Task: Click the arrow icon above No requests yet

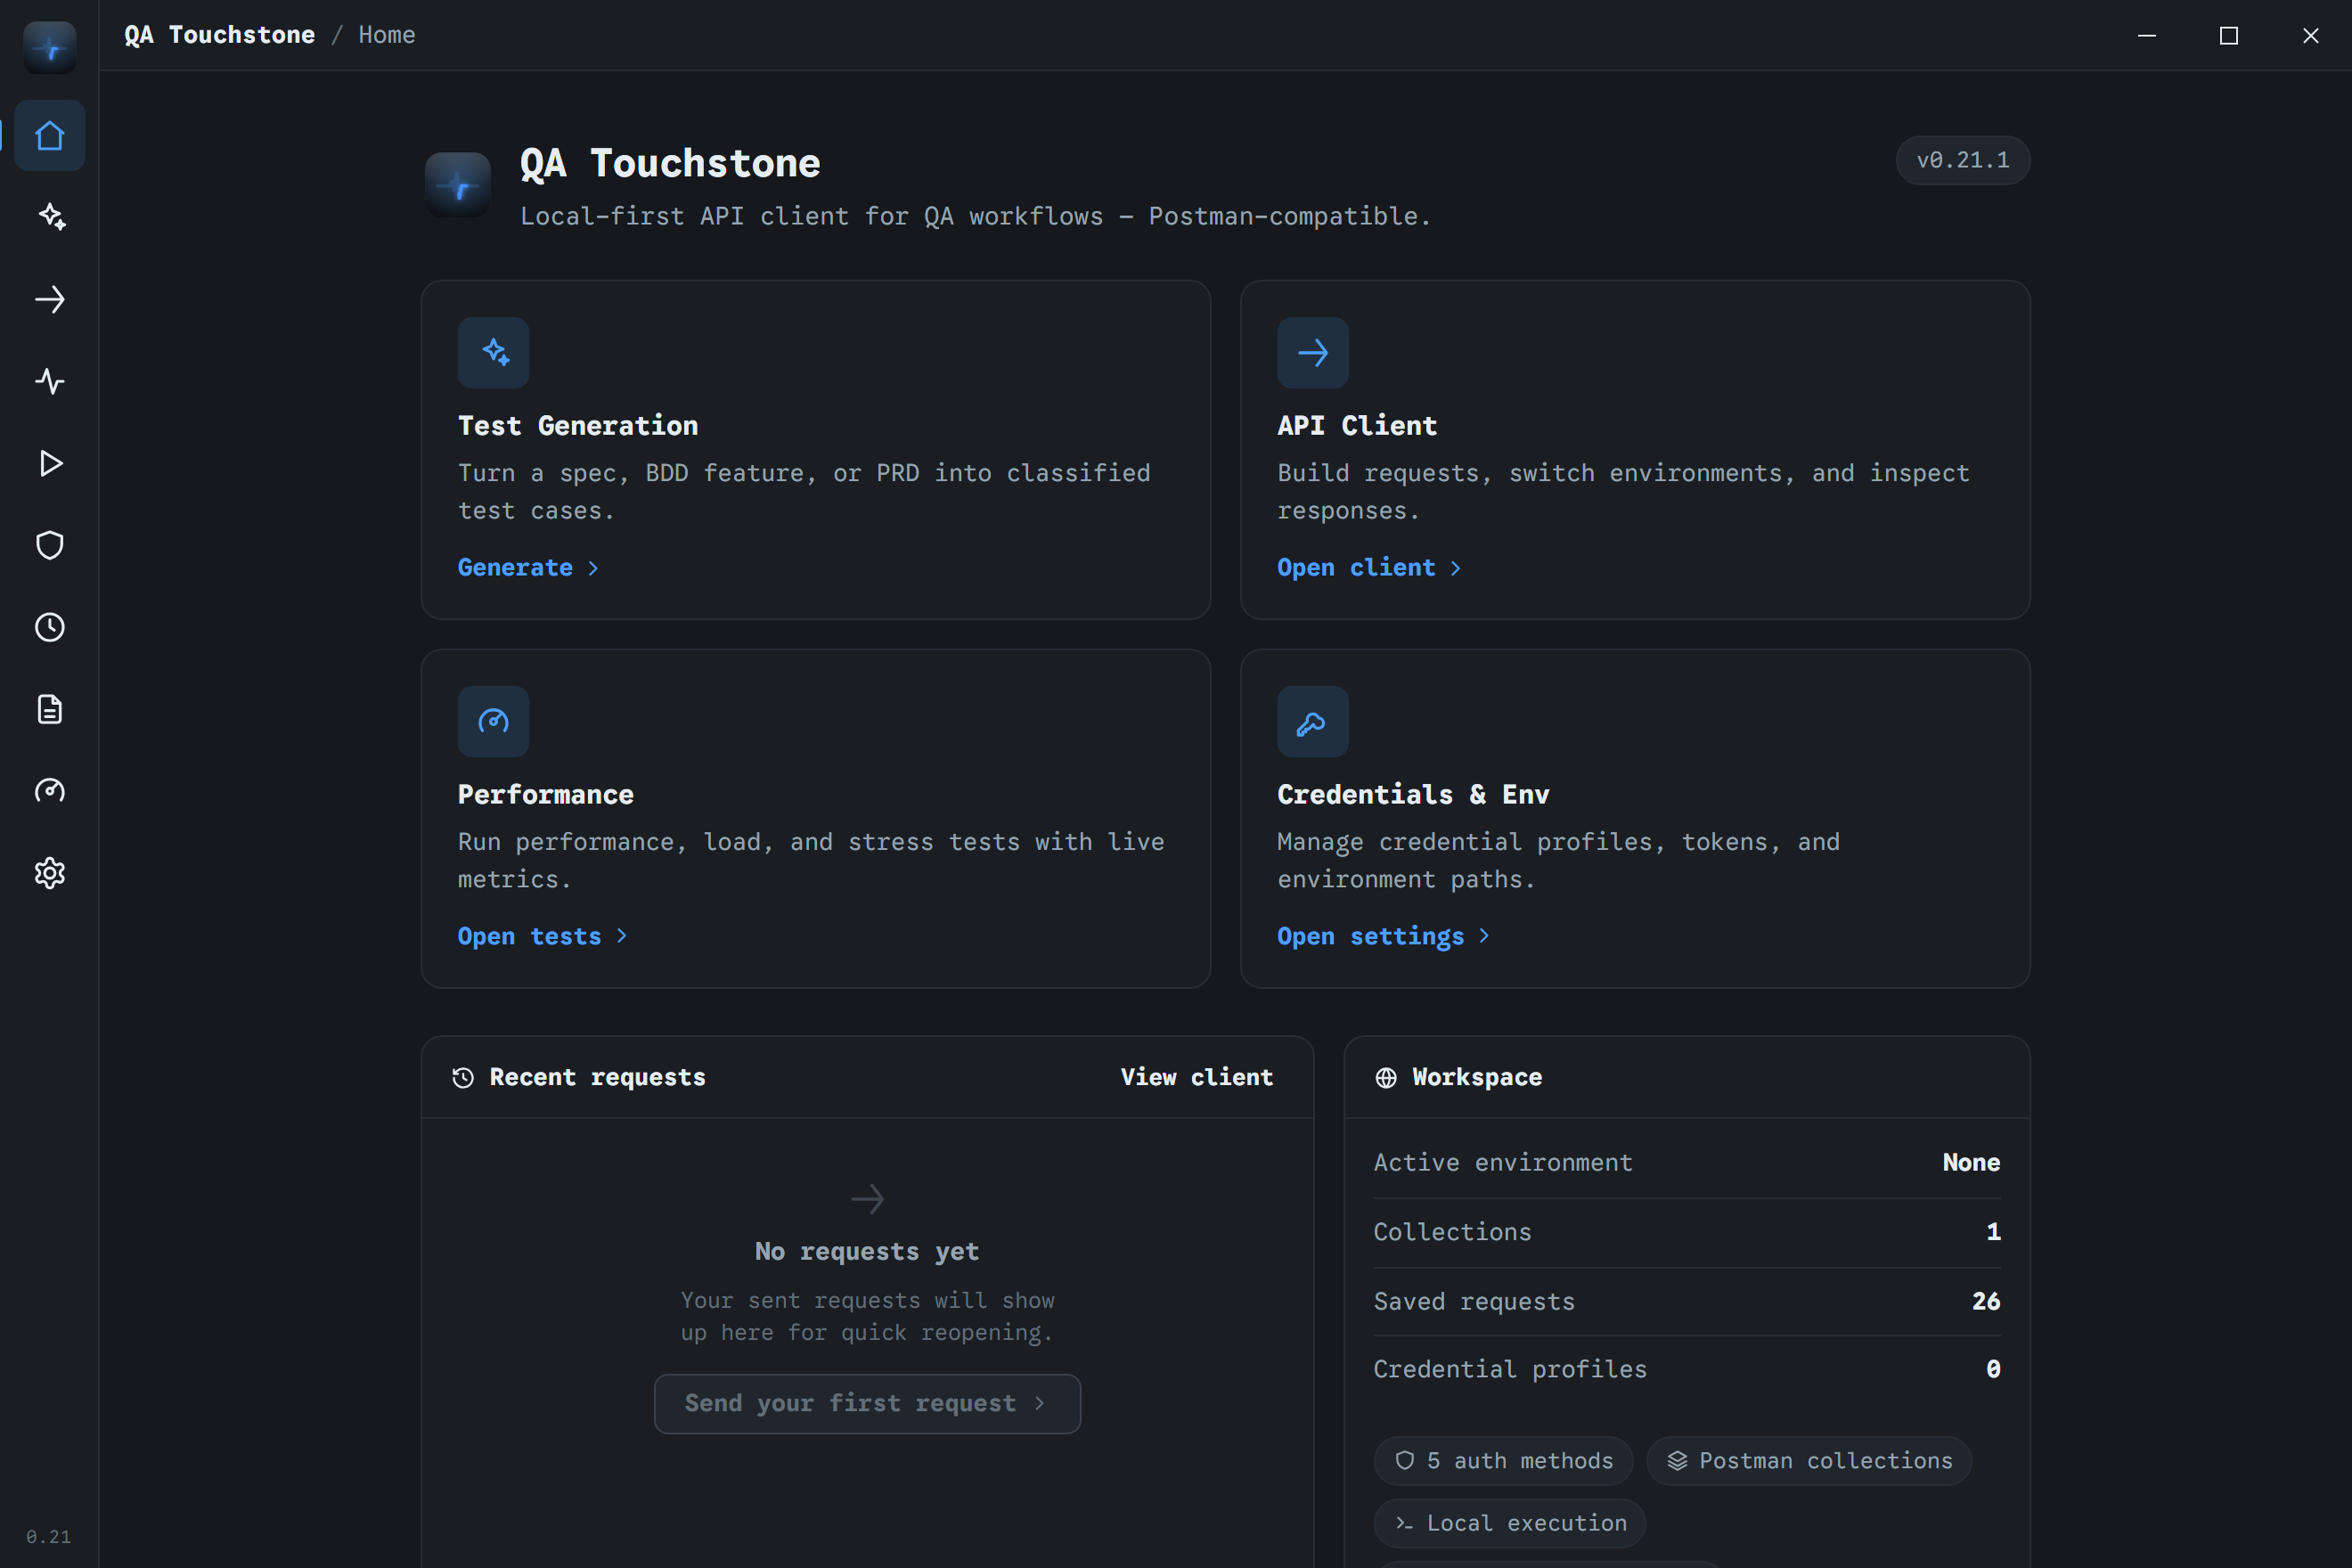Action: coord(867,1198)
